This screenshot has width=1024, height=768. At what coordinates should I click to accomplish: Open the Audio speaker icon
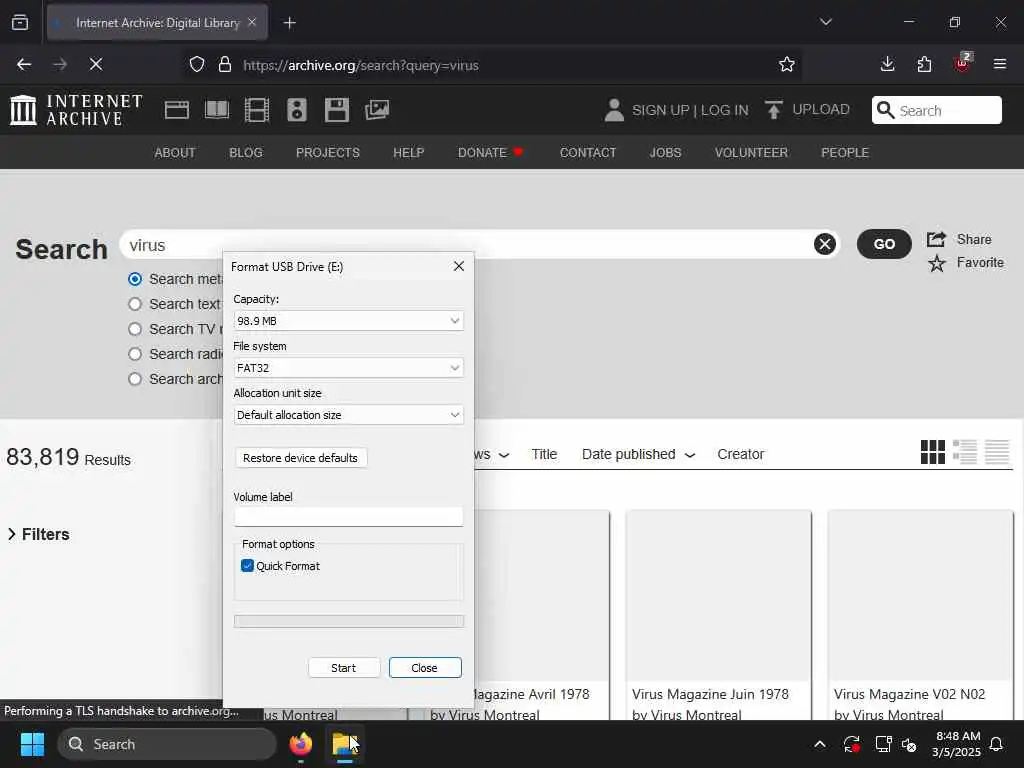(296, 110)
